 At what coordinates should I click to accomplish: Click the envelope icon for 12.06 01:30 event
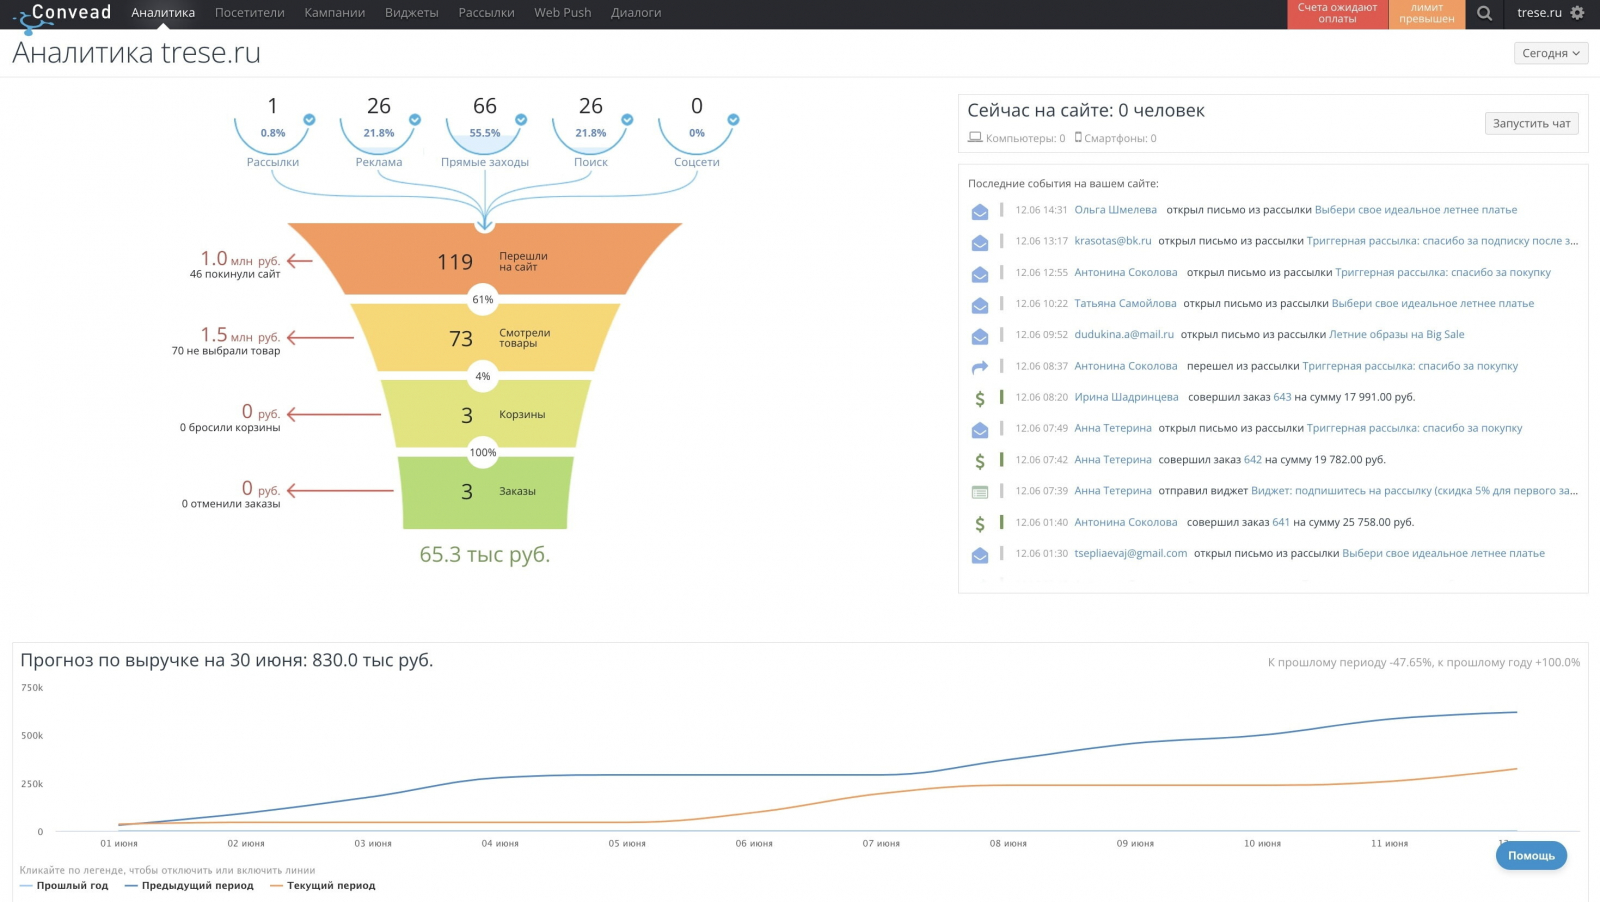point(980,555)
